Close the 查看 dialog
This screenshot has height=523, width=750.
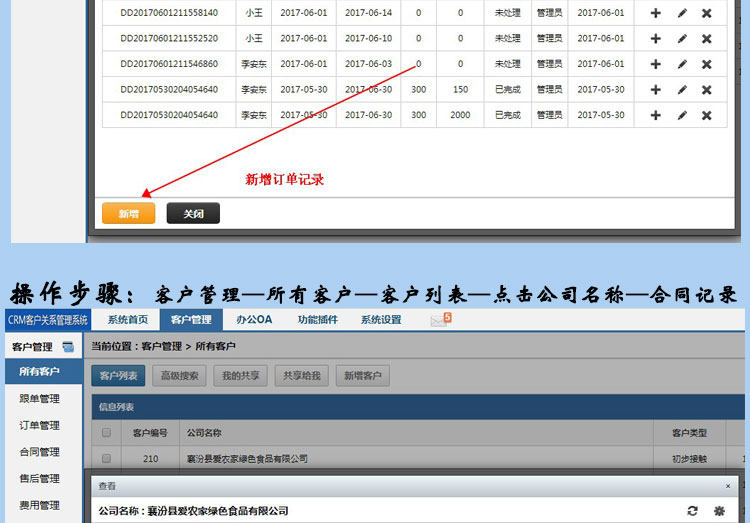point(728,486)
